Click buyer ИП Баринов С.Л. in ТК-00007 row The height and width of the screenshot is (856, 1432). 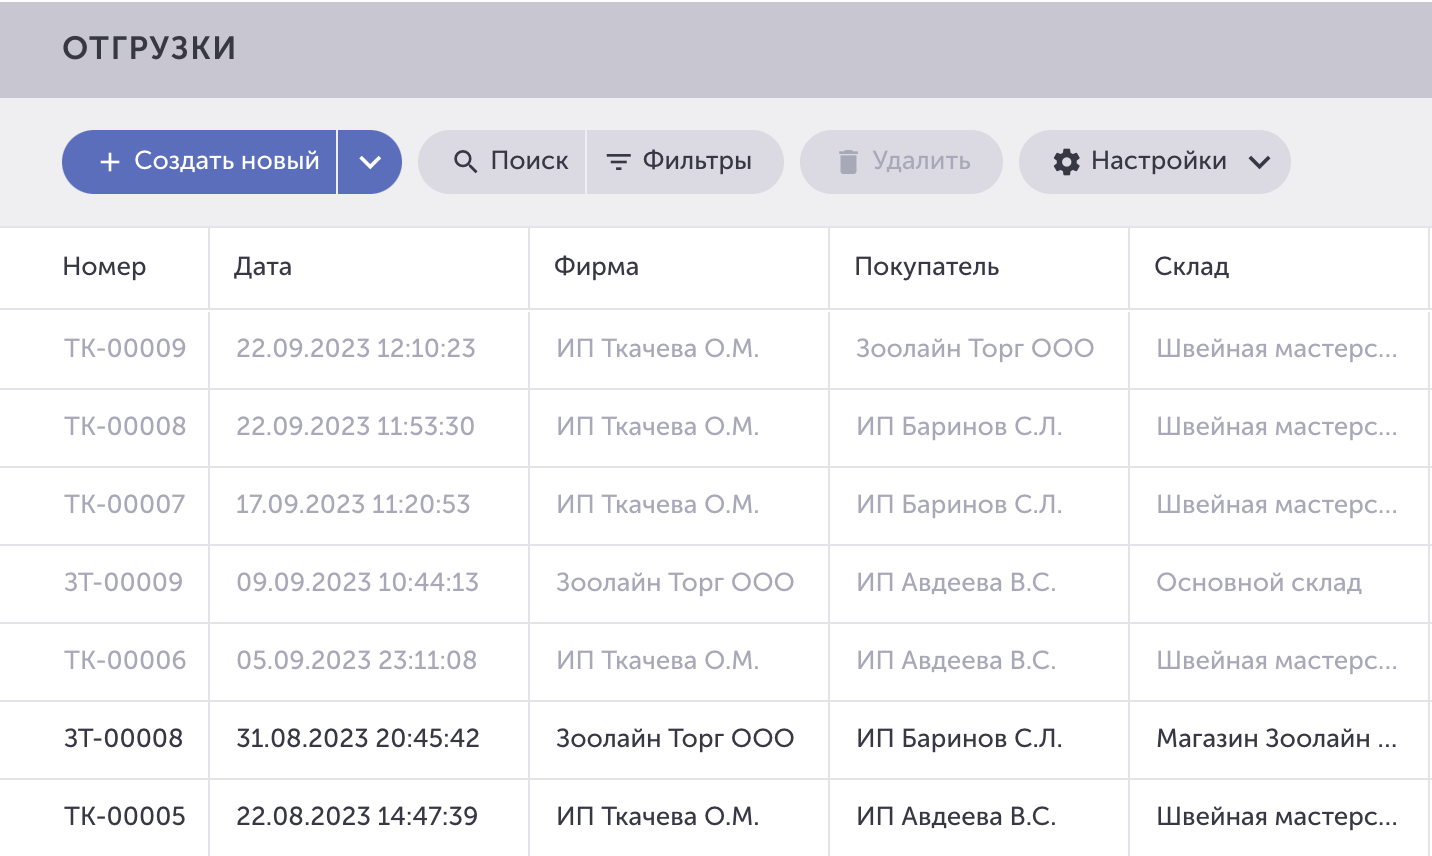click(x=959, y=504)
